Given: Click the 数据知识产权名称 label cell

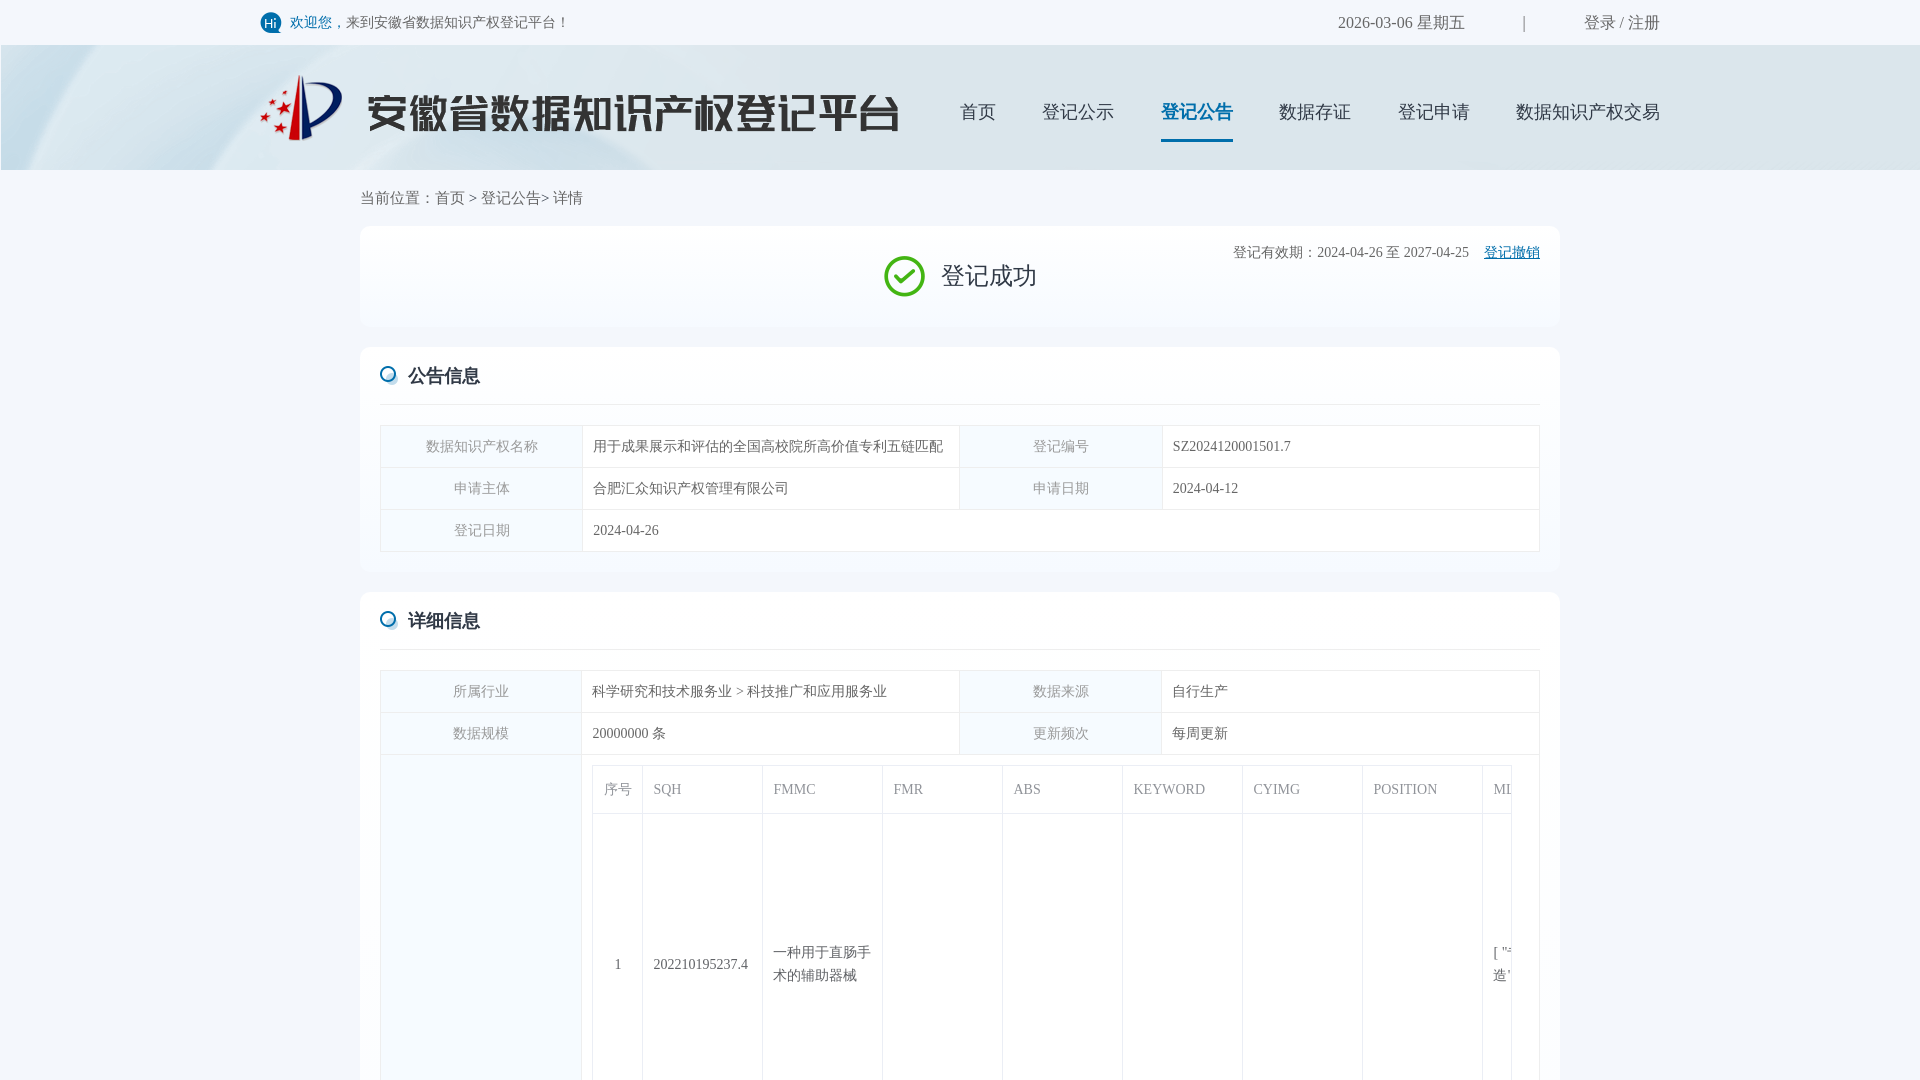Looking at the screenshot, I should (481, 447).
